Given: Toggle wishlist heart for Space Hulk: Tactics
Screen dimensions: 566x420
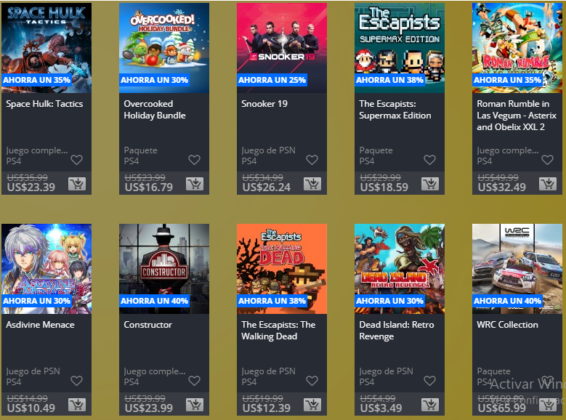Looking at the screenshot, I should 77,159.
